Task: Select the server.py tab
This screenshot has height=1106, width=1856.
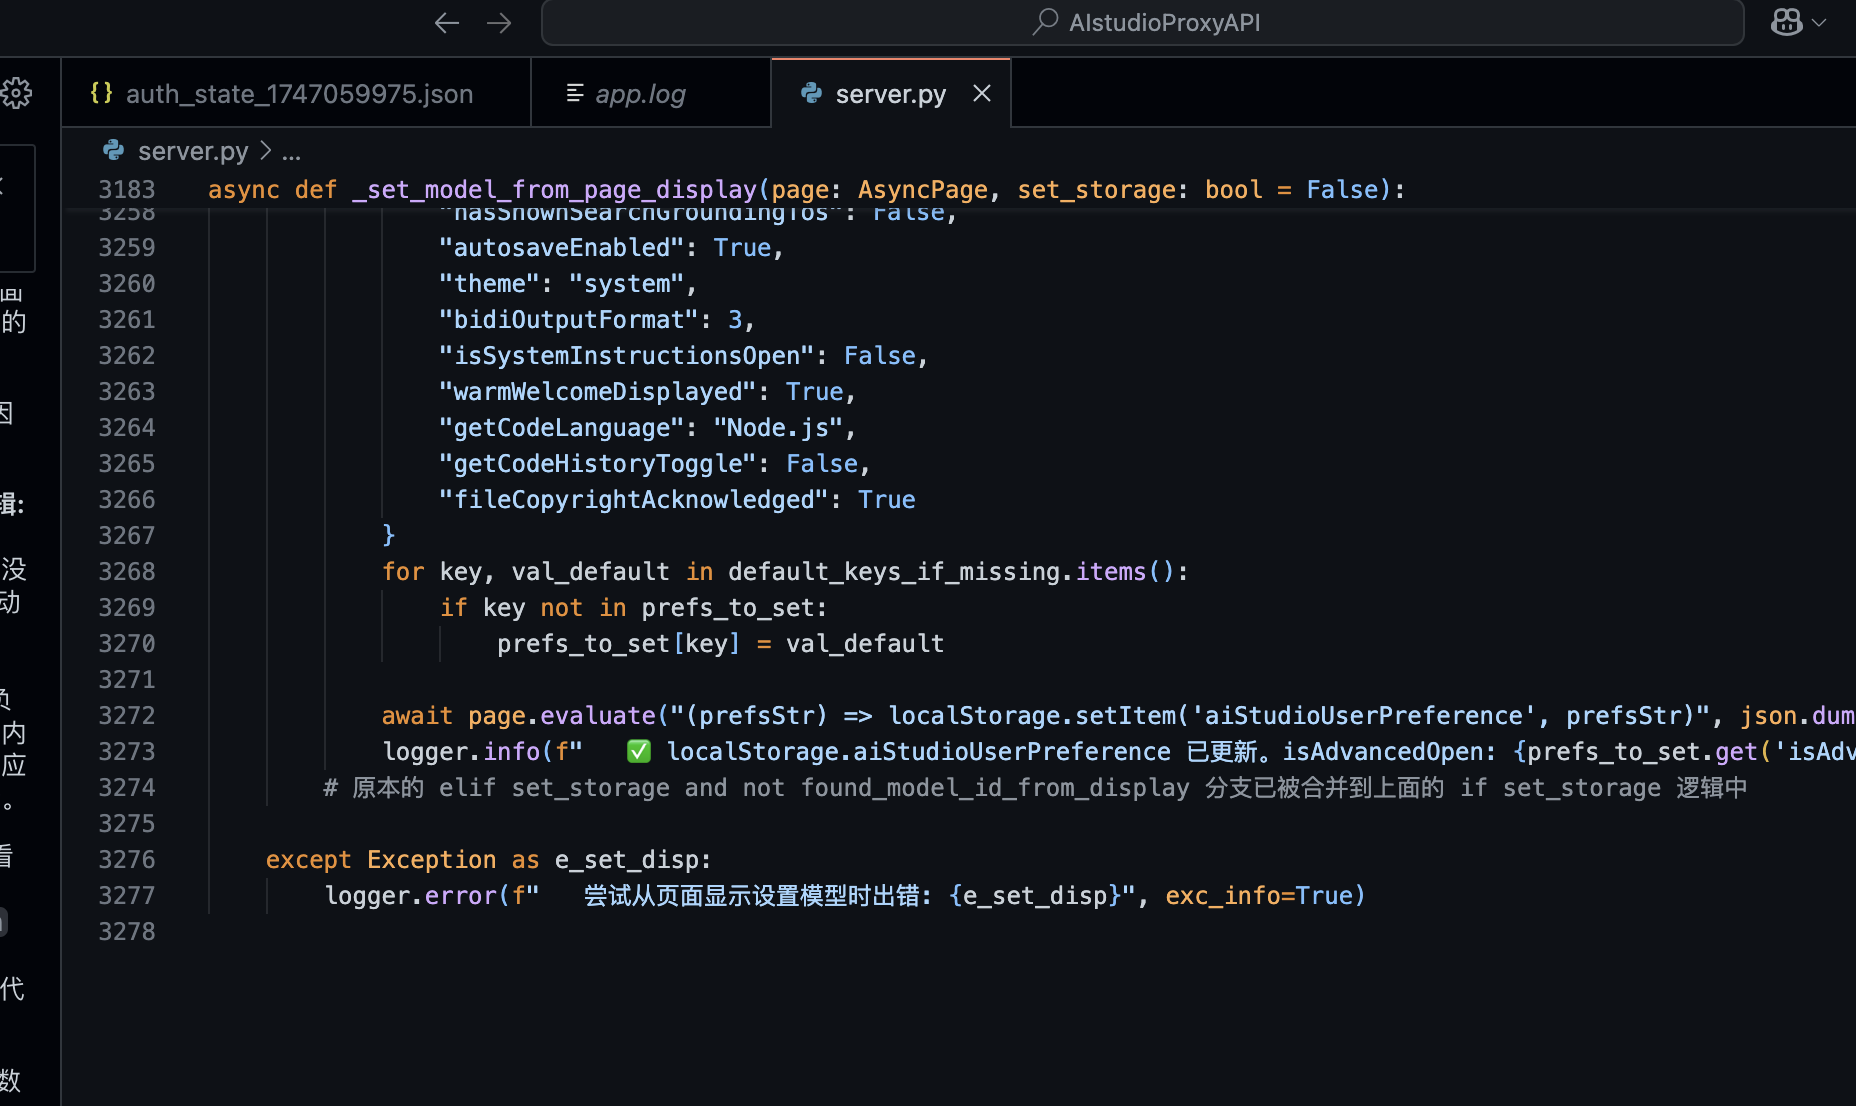Action: tap(890, 94)
